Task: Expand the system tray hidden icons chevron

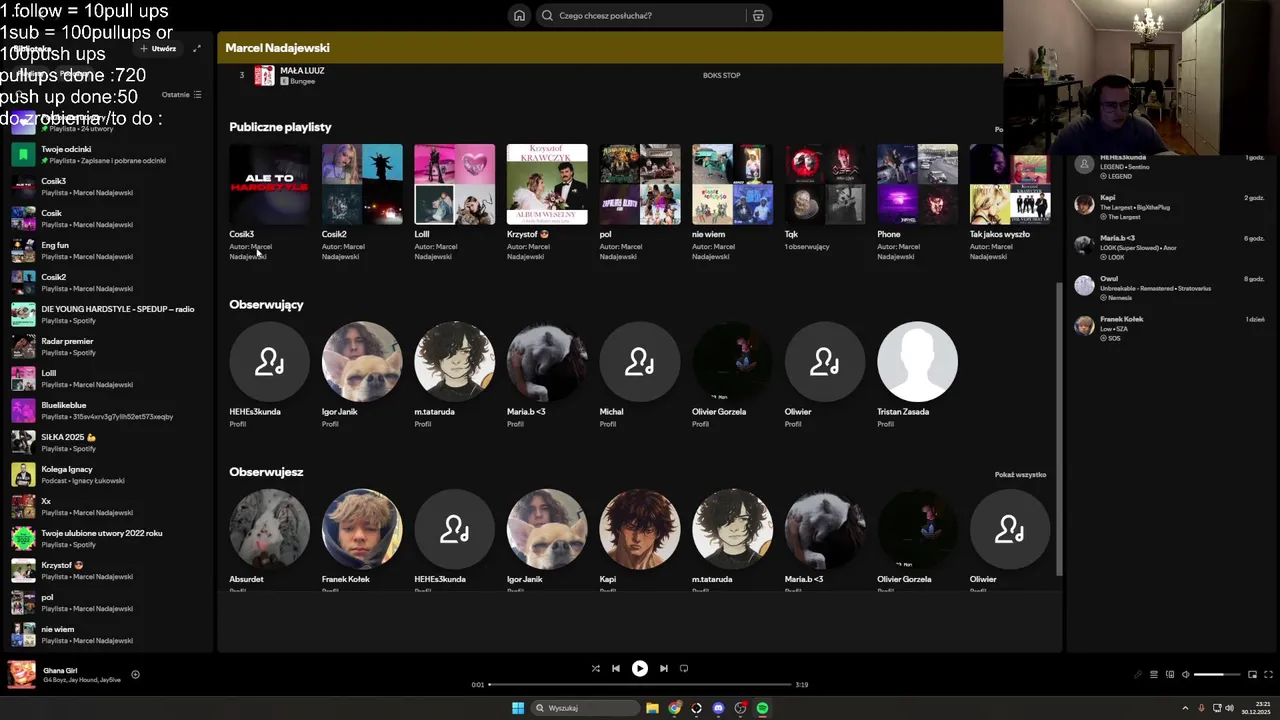Action: (1186, 708)
